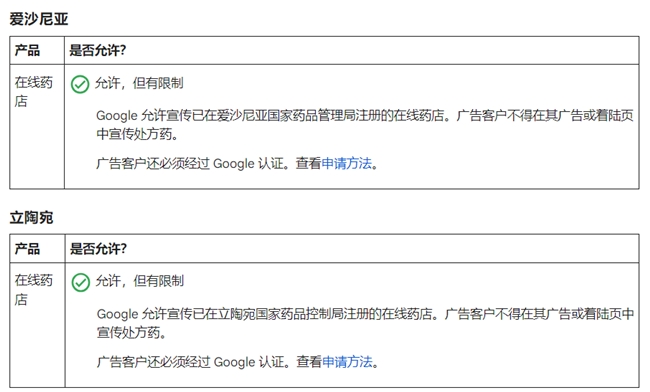
Task: Open the 申请方法 link in 立陶宛 table
Action: (347, 362)
